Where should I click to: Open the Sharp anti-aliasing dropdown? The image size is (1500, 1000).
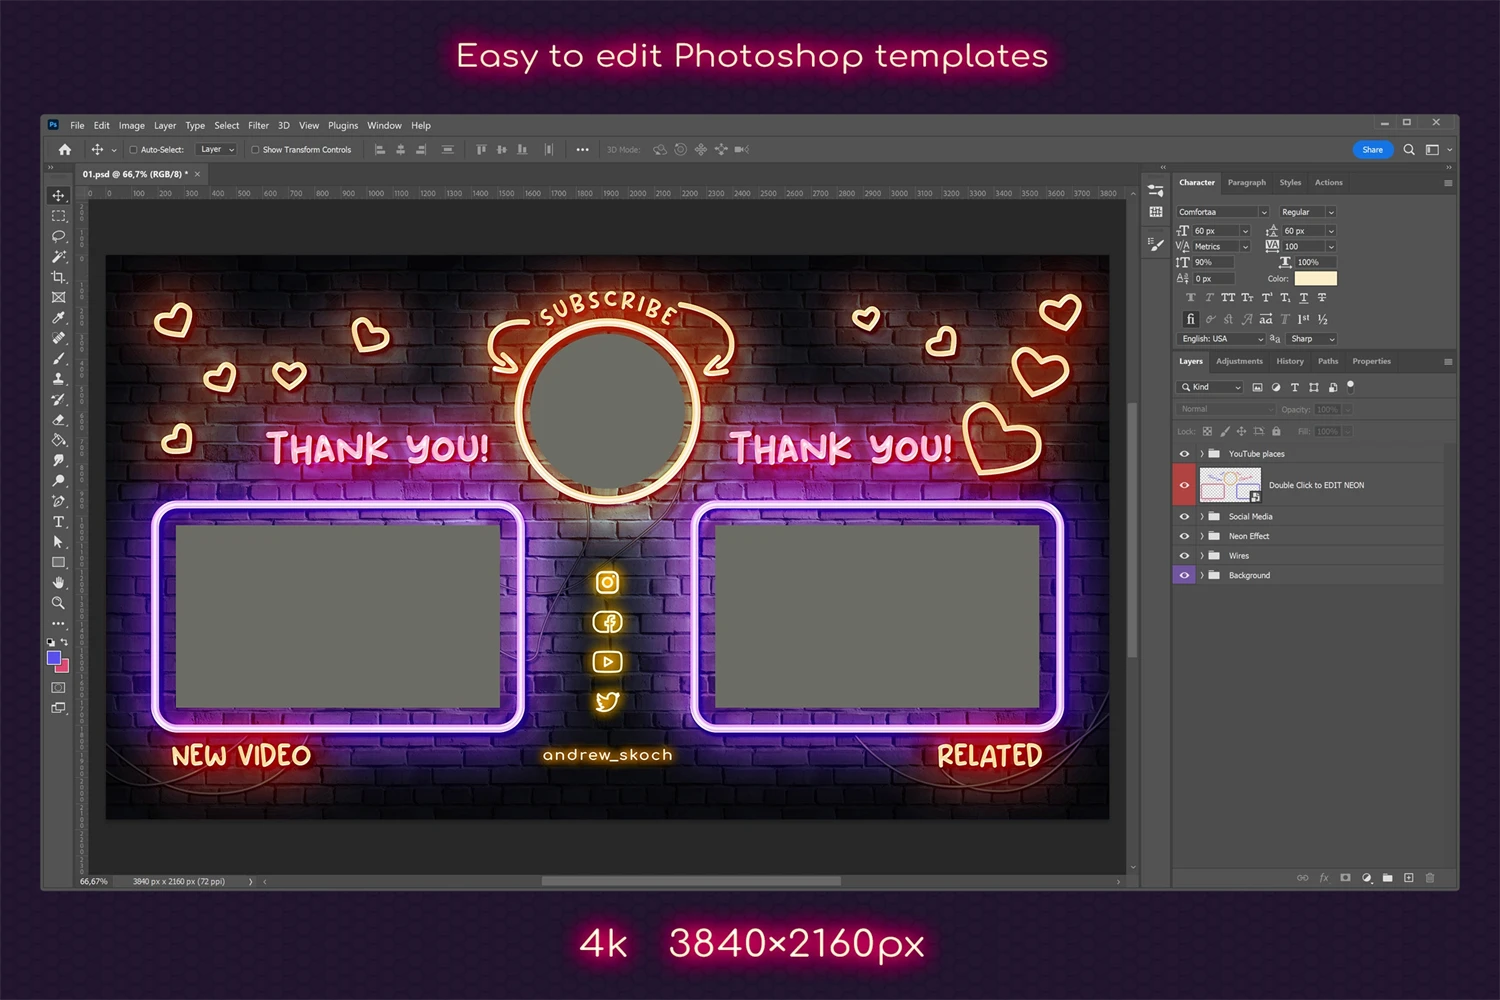[1312, 339]
